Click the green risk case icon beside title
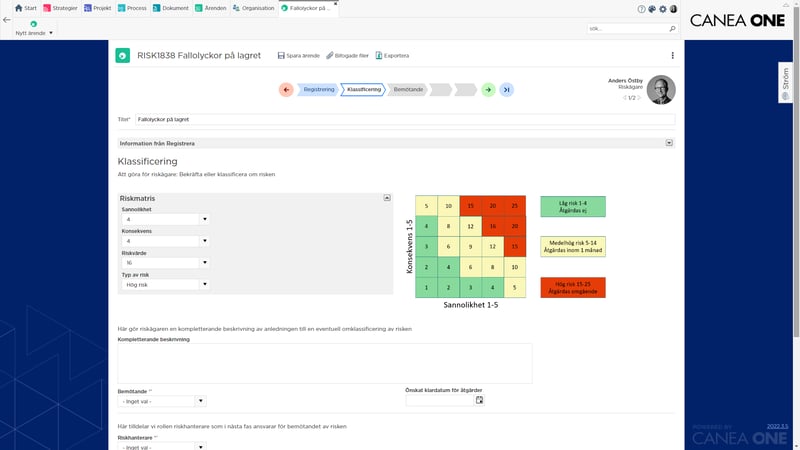Image resolution: width=800 pixels, height=450 pixels. point(122,56)
